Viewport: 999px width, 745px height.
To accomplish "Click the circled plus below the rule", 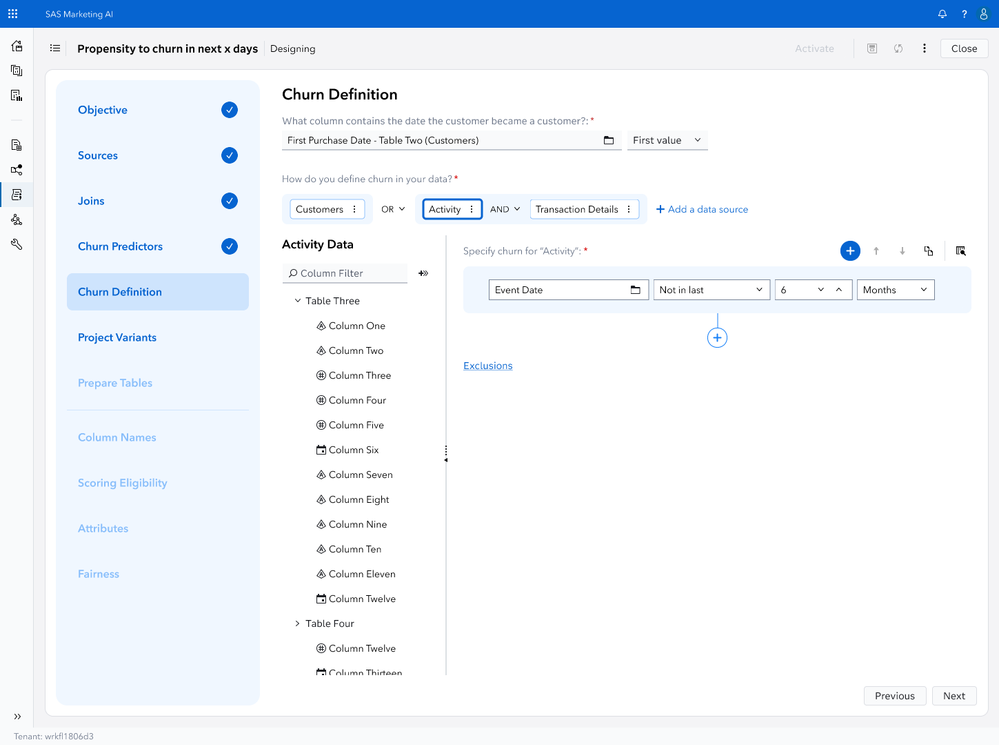I will coord(717,338).
